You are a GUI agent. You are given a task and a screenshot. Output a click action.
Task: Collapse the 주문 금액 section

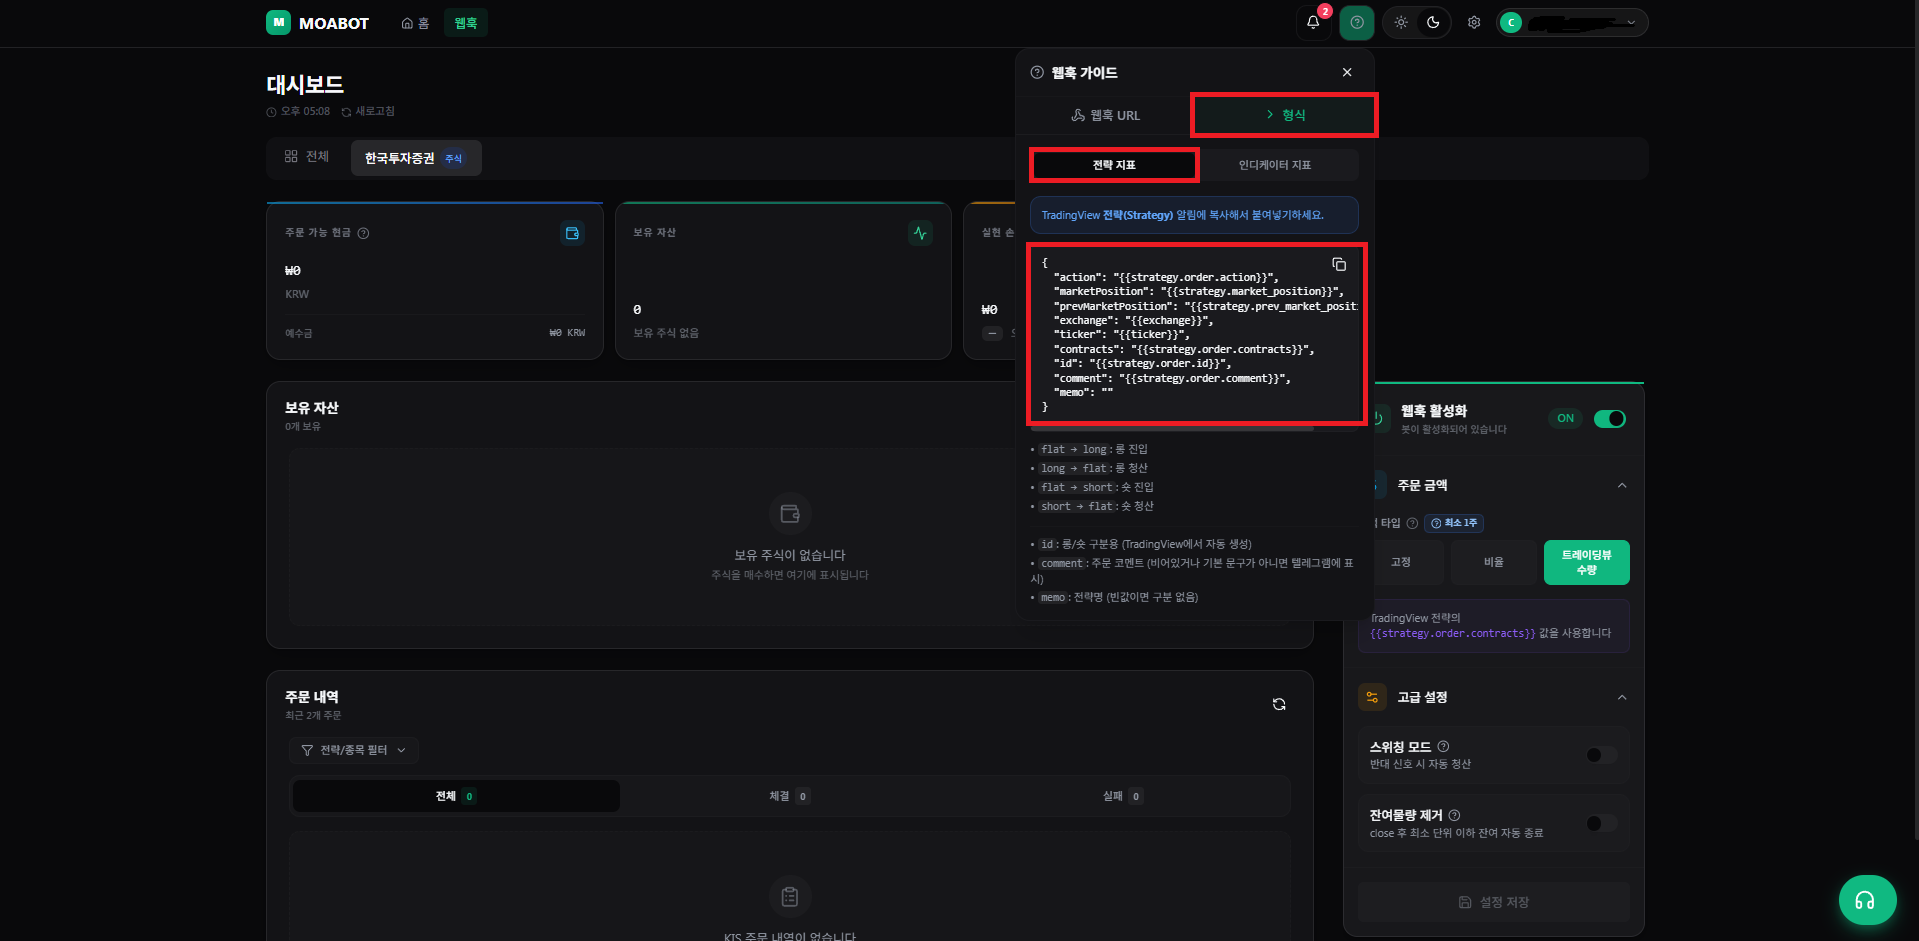tap(1622, 485)
